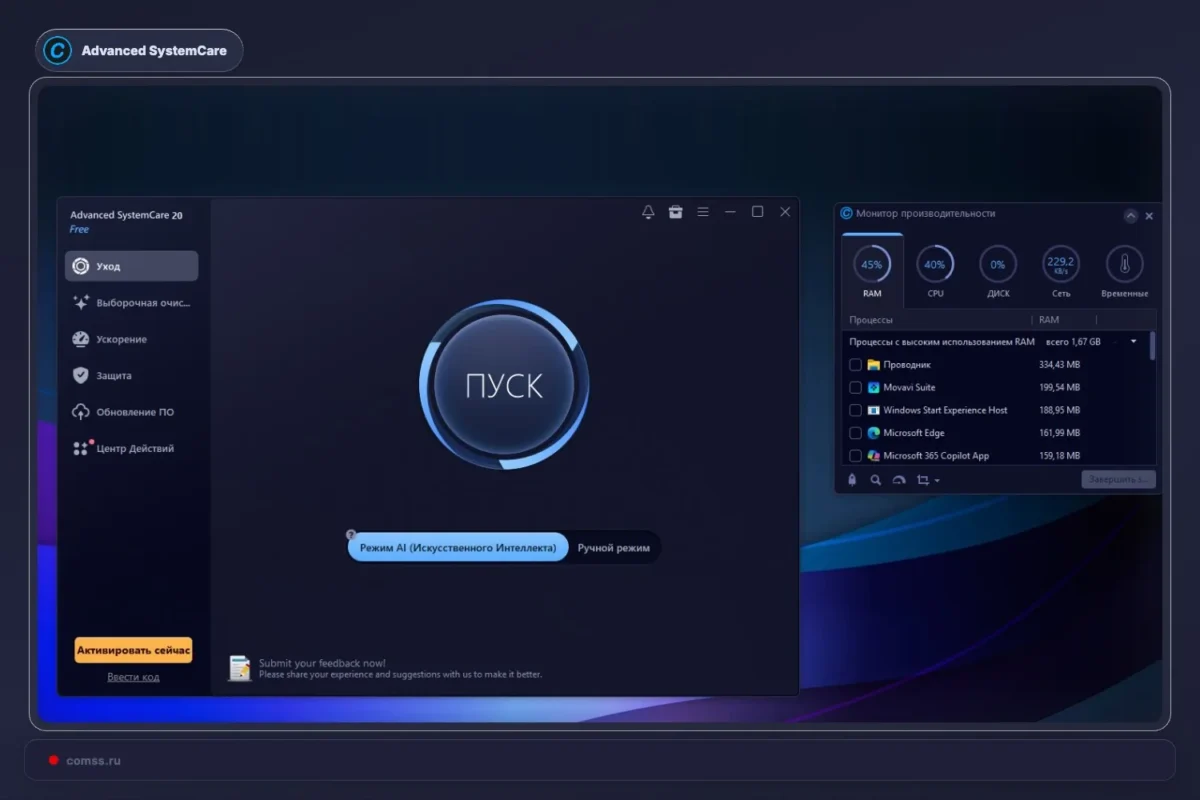Open the toolbox icon in title bar
The height and width of the screenshot is (800, 1200).
[x=675, y=212]
